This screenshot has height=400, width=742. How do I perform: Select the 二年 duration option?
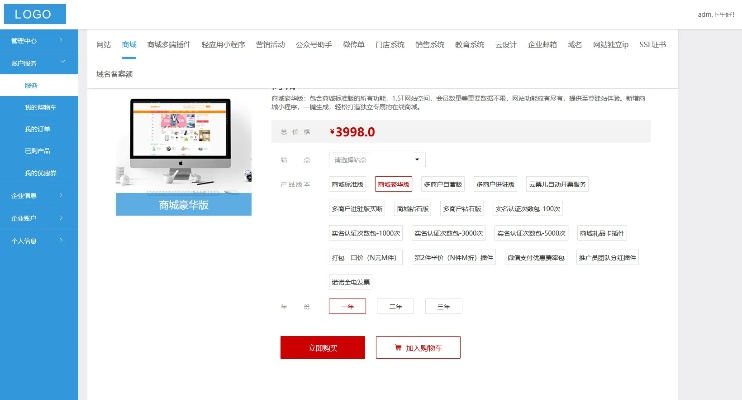click(x=396, y=306)
